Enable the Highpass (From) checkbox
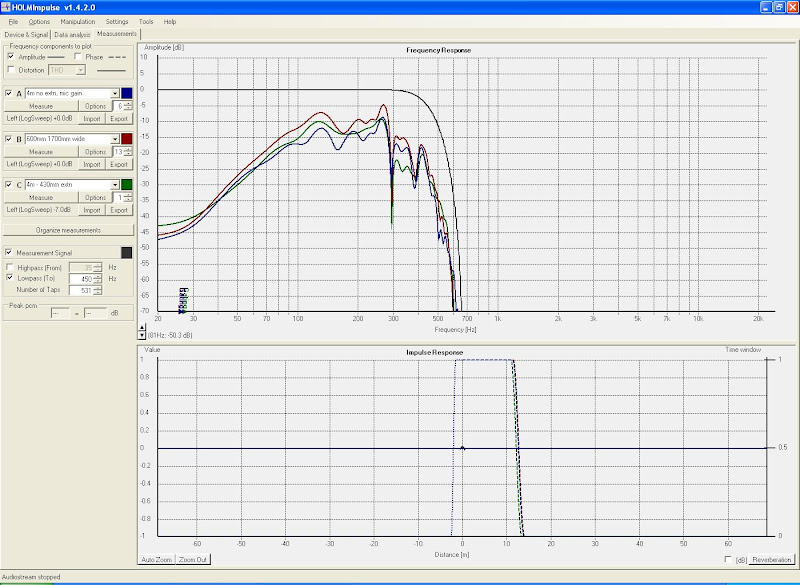The height and width of the screenshot is (585, 800). coord(10,267)
